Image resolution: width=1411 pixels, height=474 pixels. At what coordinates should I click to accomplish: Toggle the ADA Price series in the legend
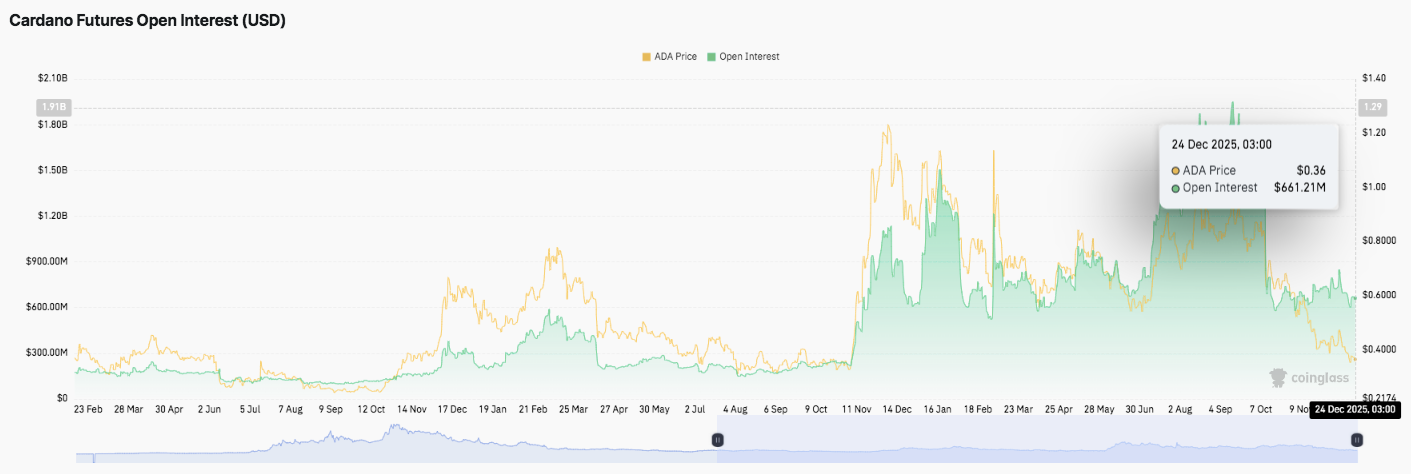point(674,57)
